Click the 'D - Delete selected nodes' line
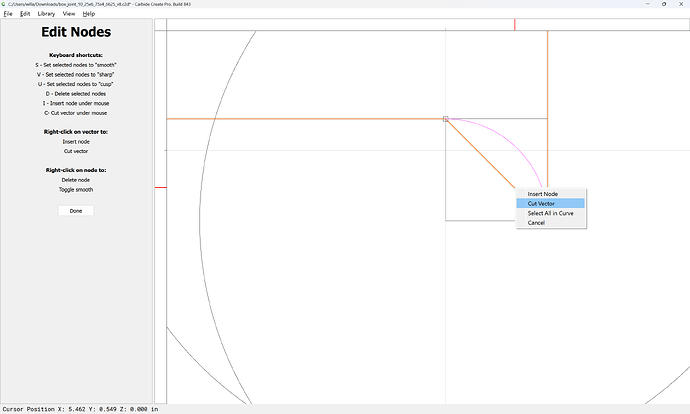The height and width of the screenshot is (414, 690). [76, 94]
